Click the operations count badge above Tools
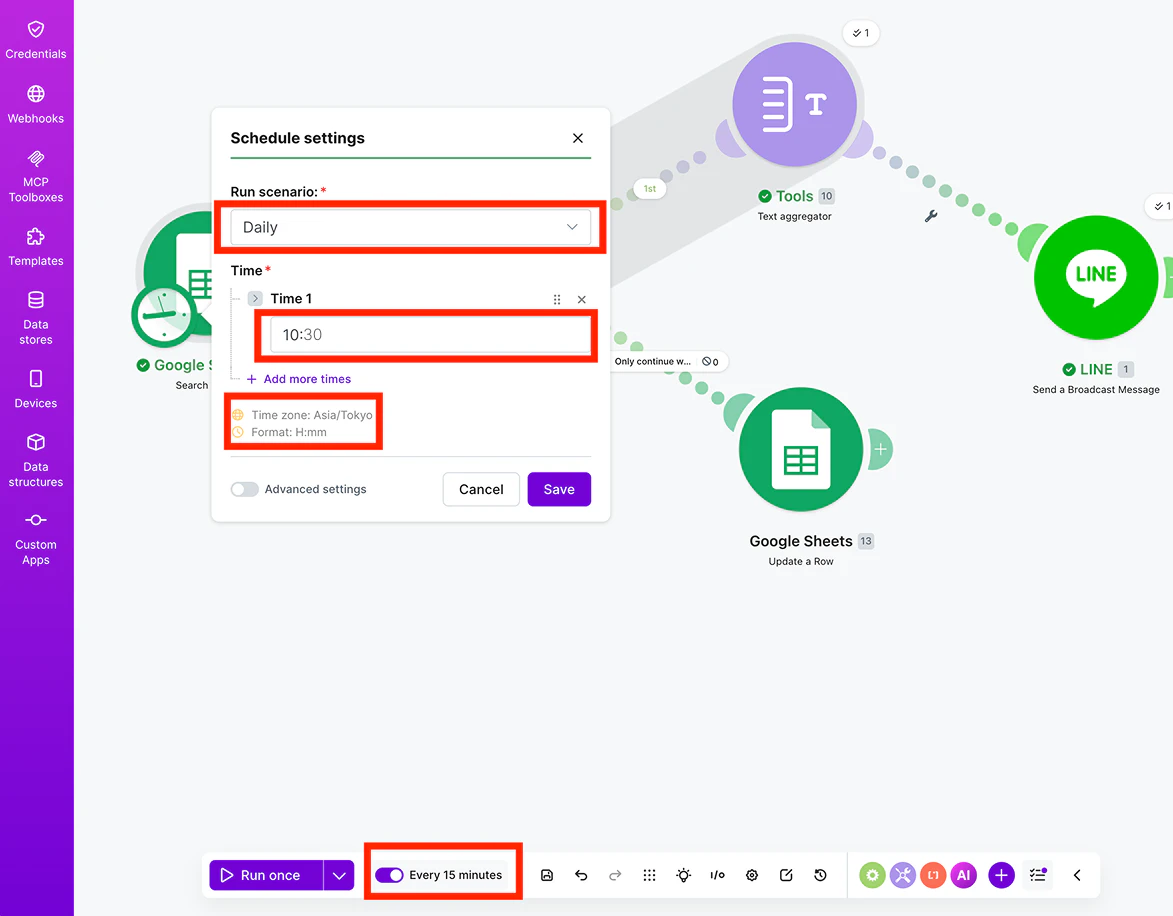This screenshot has height=916, width=1173. coord(861,33)
